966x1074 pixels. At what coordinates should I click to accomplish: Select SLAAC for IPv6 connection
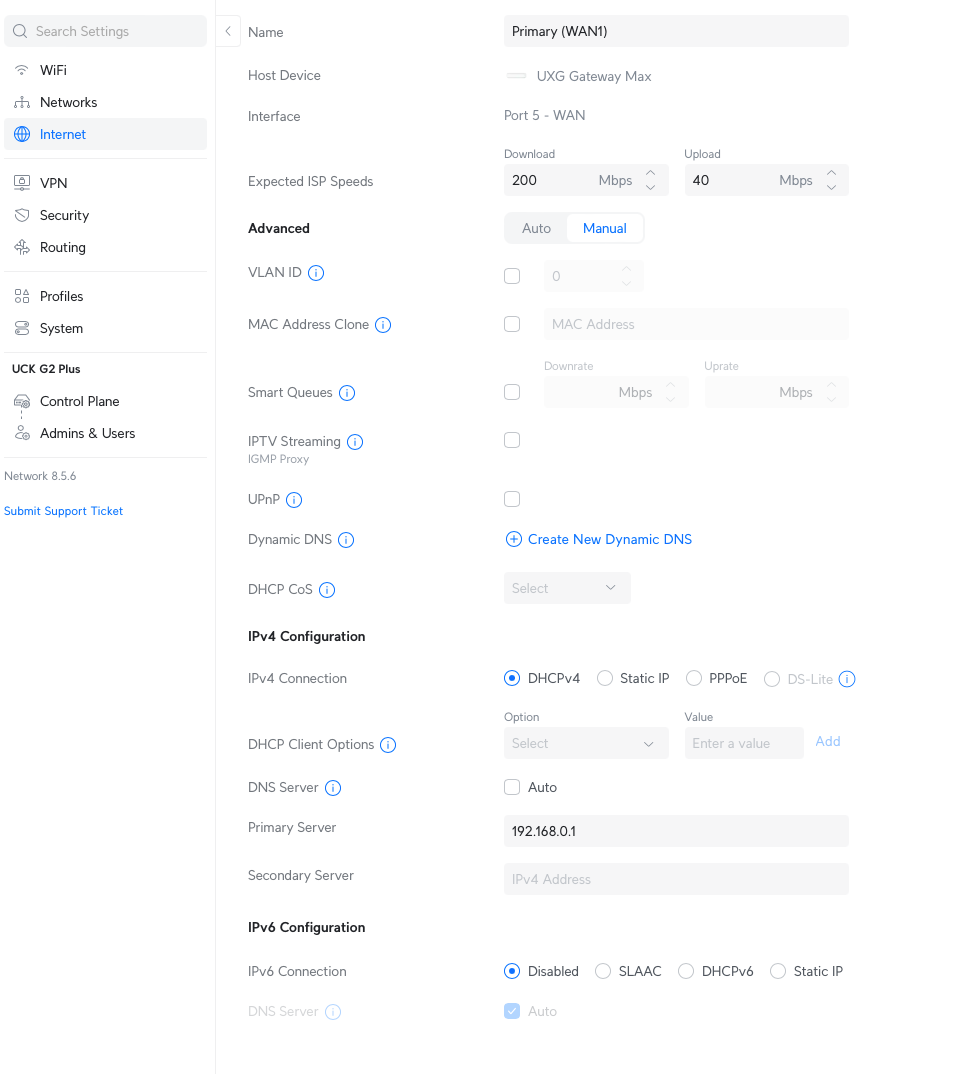(603, 971)
